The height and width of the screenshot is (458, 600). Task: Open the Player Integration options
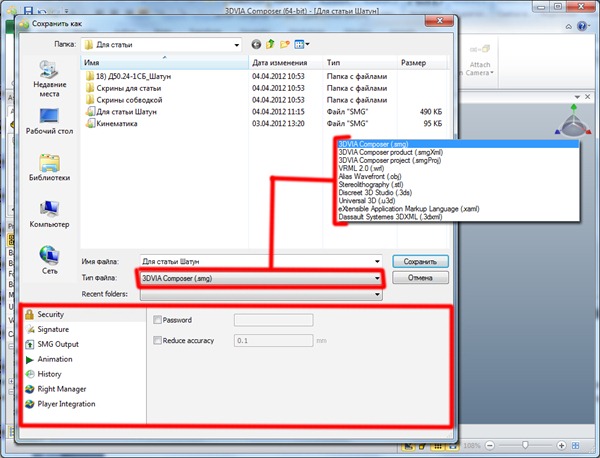click(83, 404)
